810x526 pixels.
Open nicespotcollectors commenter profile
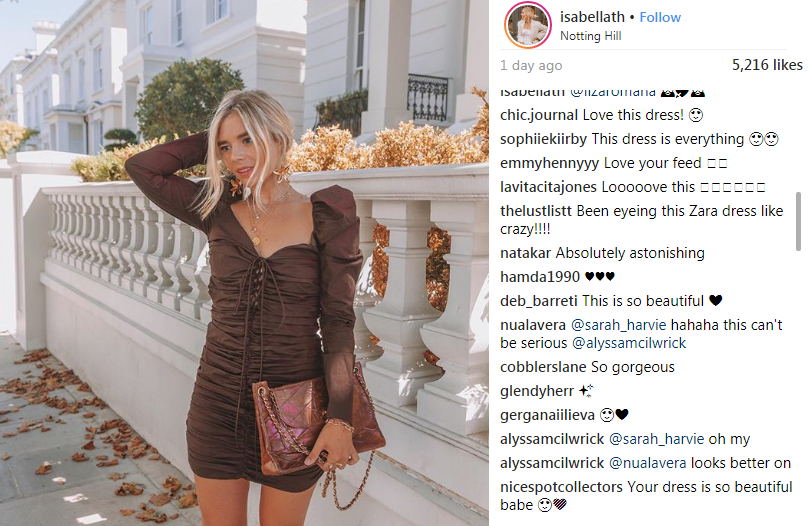click(561, 487)
